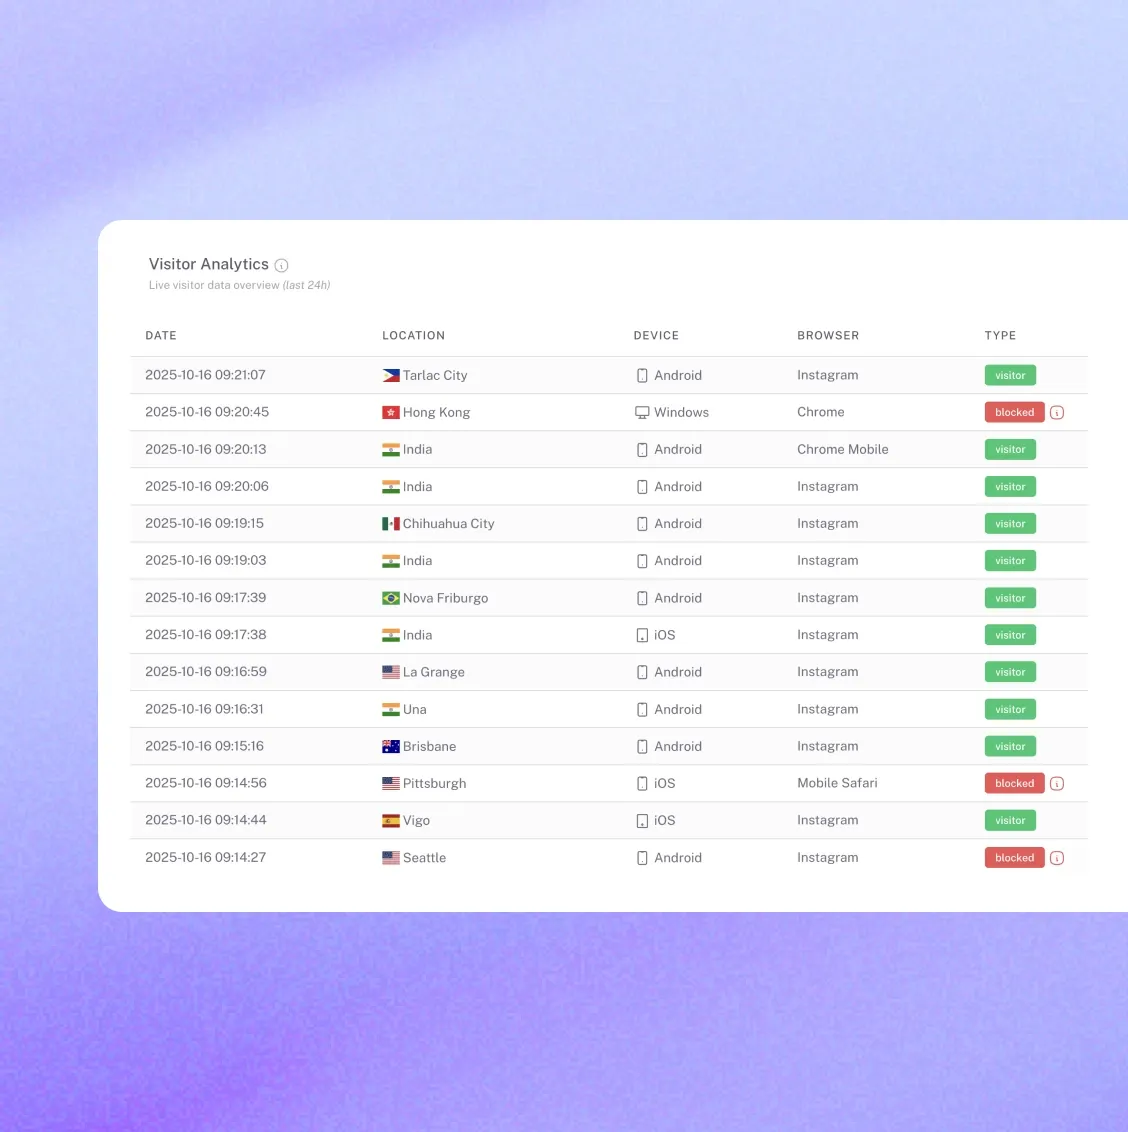Click the TYPE column header
Image resolution: width=1128 pixels, height=1132 pixels.
coord(1000,336)
